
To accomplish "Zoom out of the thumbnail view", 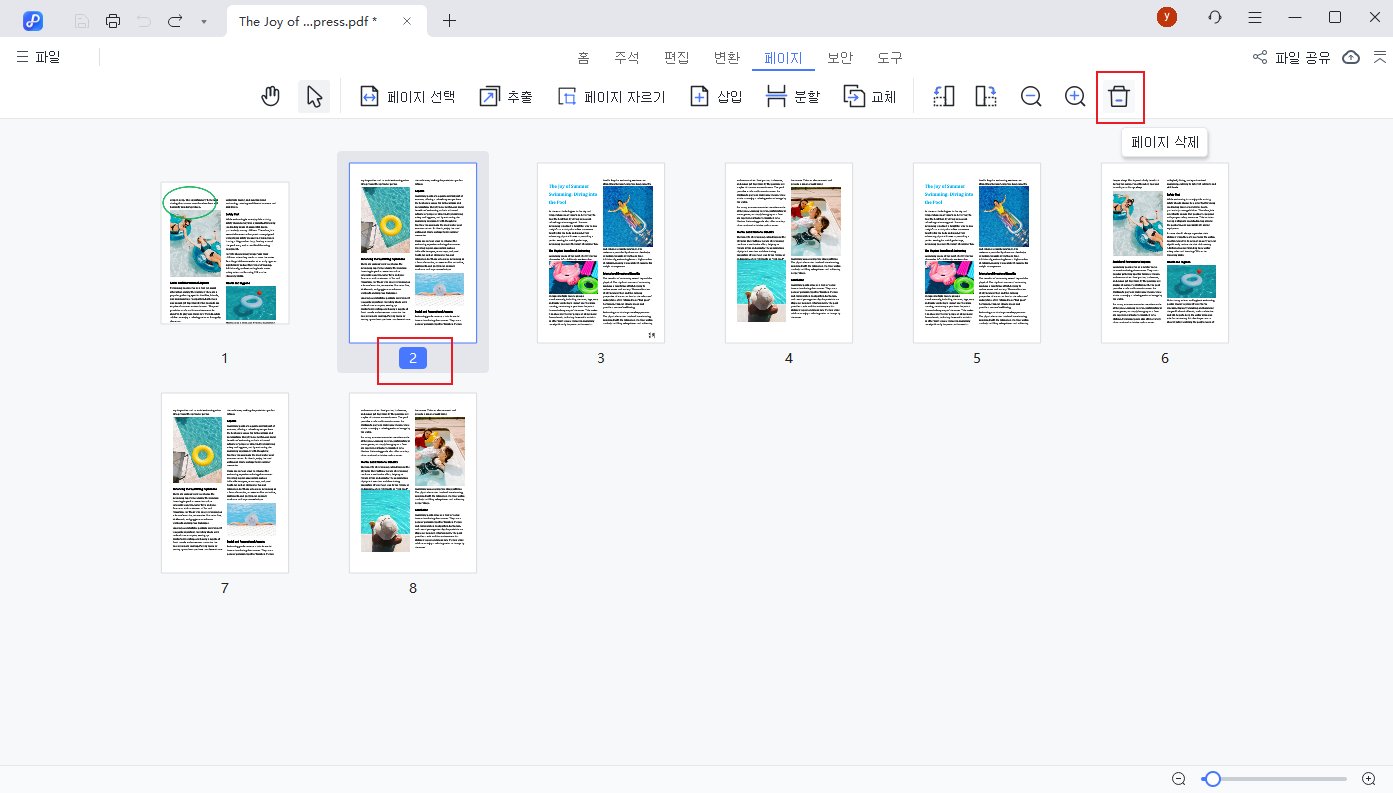I will tap(1031, 96).
